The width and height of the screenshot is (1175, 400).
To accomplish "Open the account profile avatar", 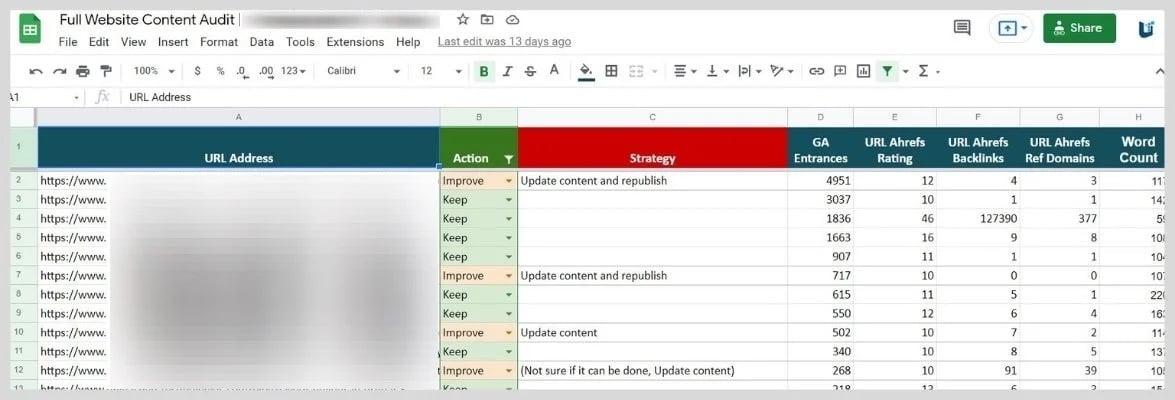I will pos(1147,28).
